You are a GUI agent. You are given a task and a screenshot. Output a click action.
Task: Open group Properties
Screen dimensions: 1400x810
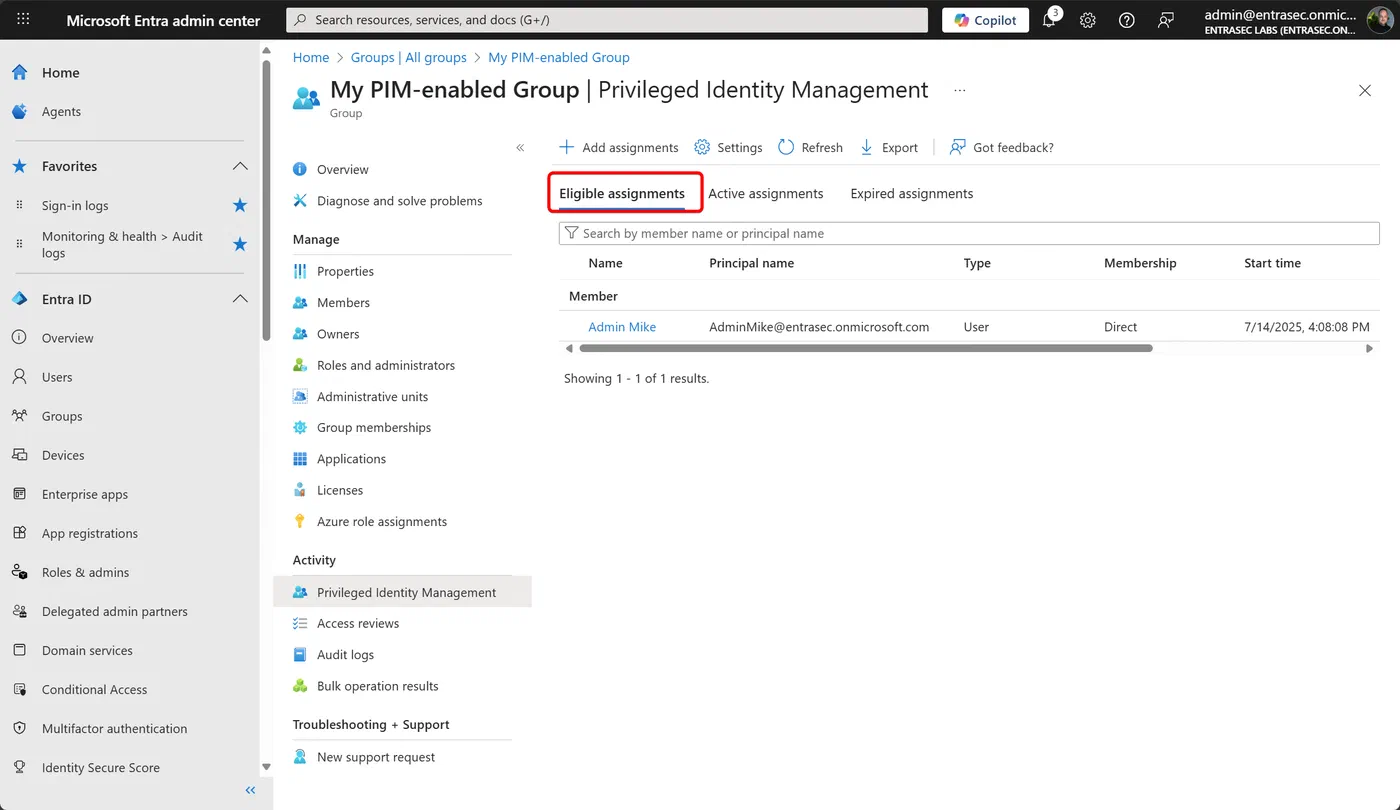[345, 271]
